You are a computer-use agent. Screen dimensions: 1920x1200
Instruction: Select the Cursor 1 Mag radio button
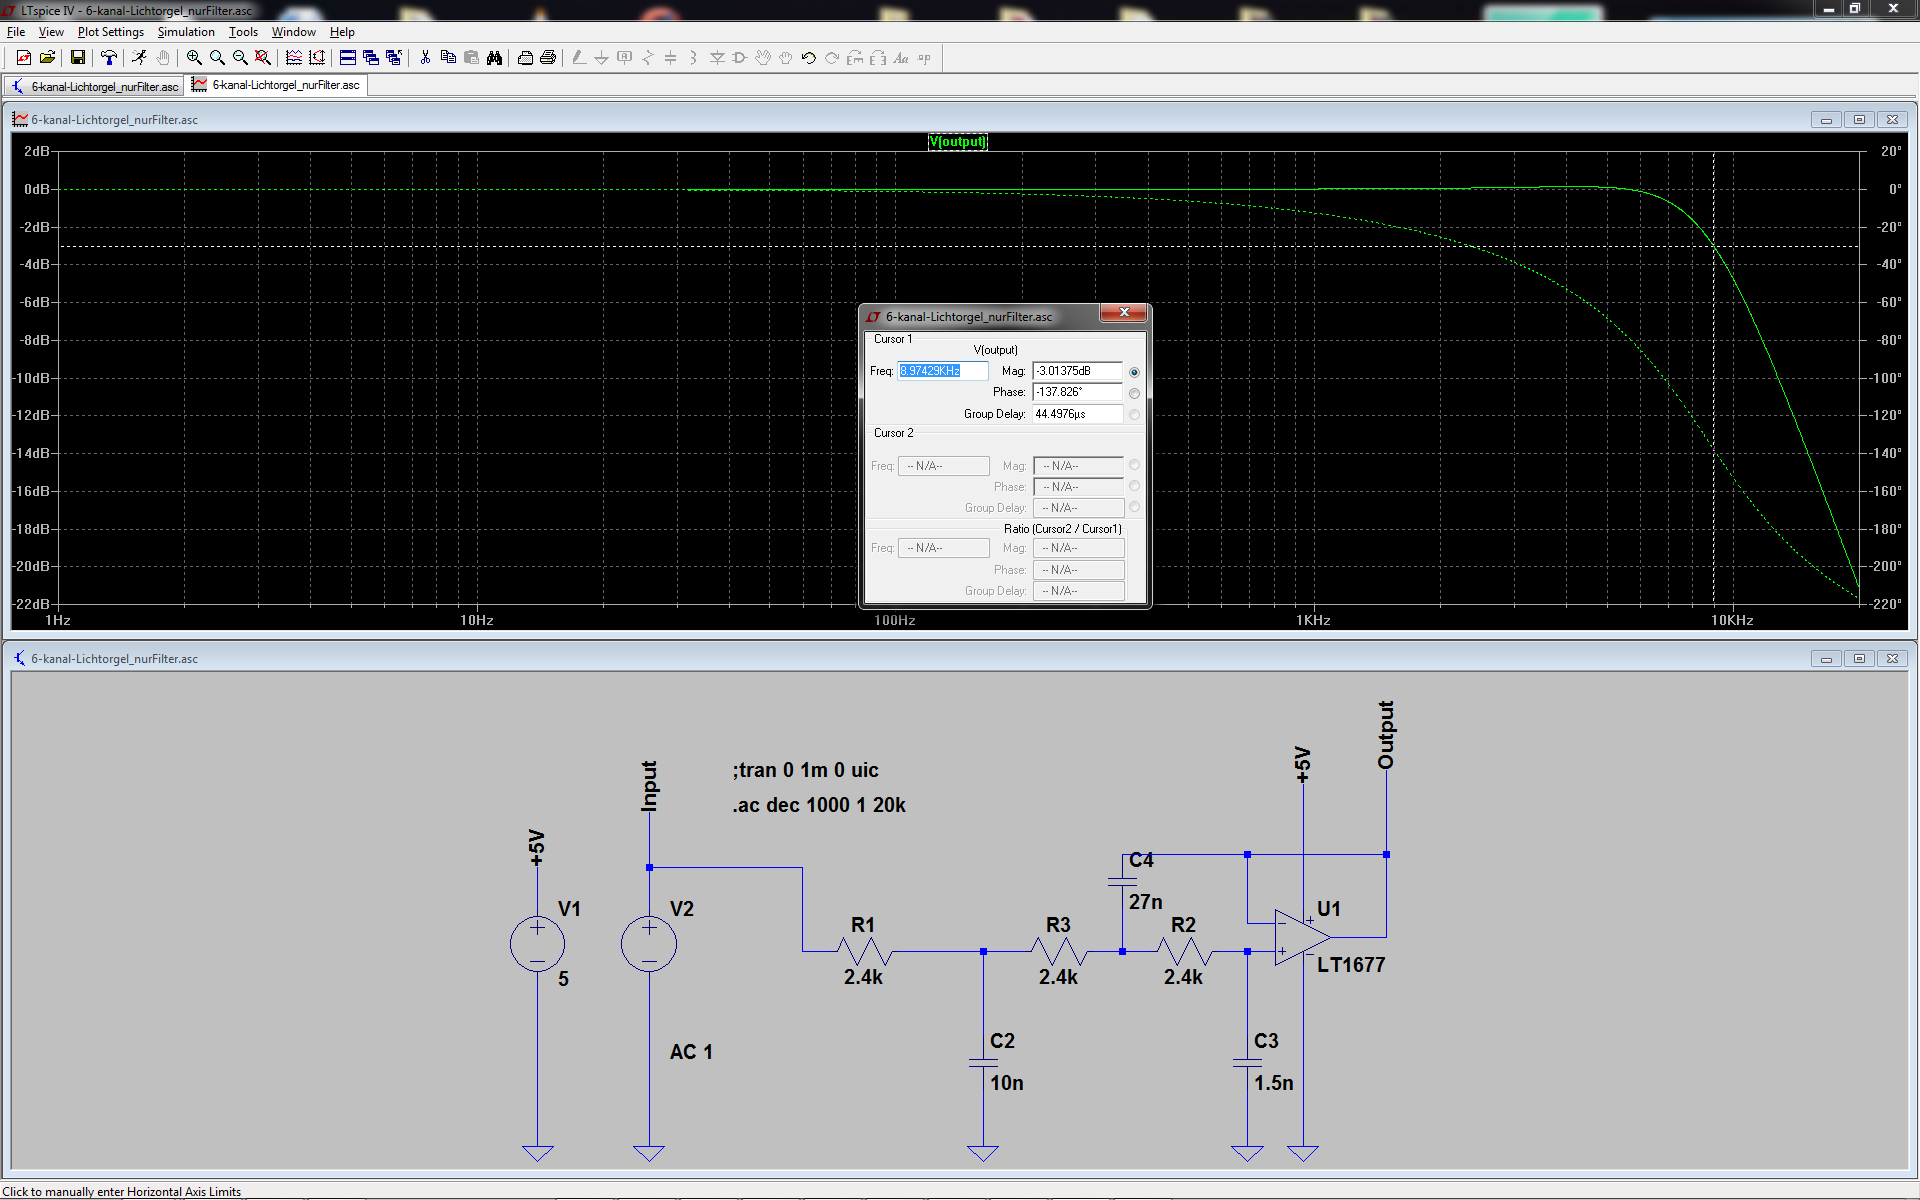click(1134, 372)
